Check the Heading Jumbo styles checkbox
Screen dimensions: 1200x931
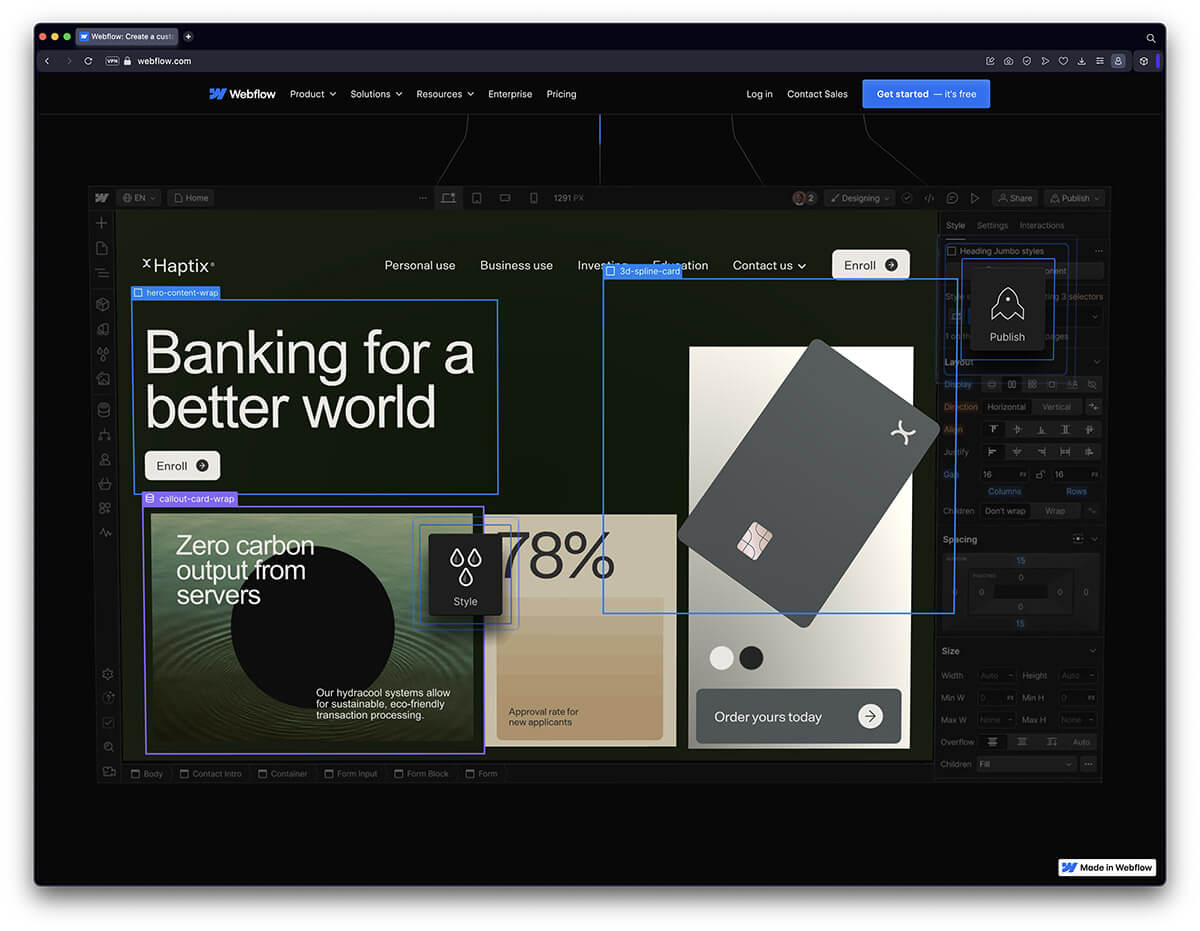951,250
